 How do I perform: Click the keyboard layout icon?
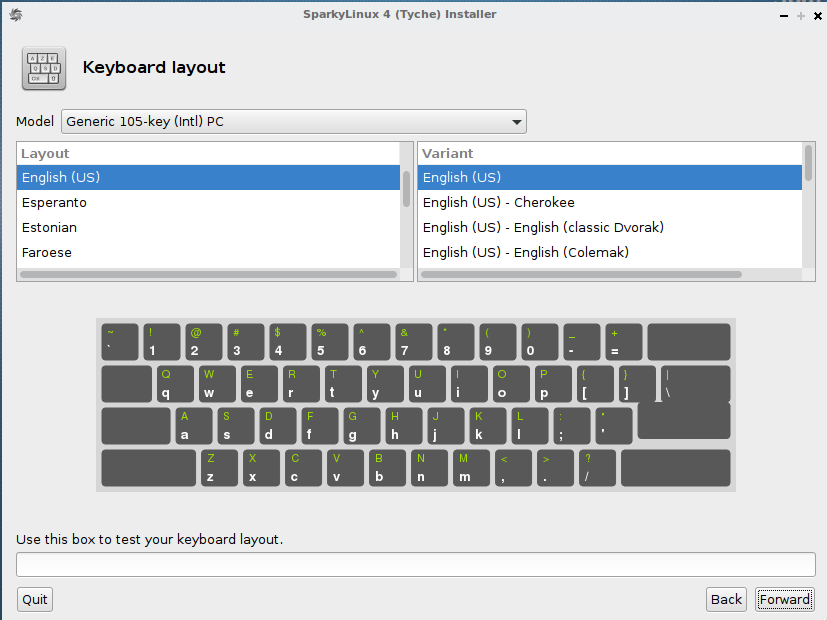point(44,68)
